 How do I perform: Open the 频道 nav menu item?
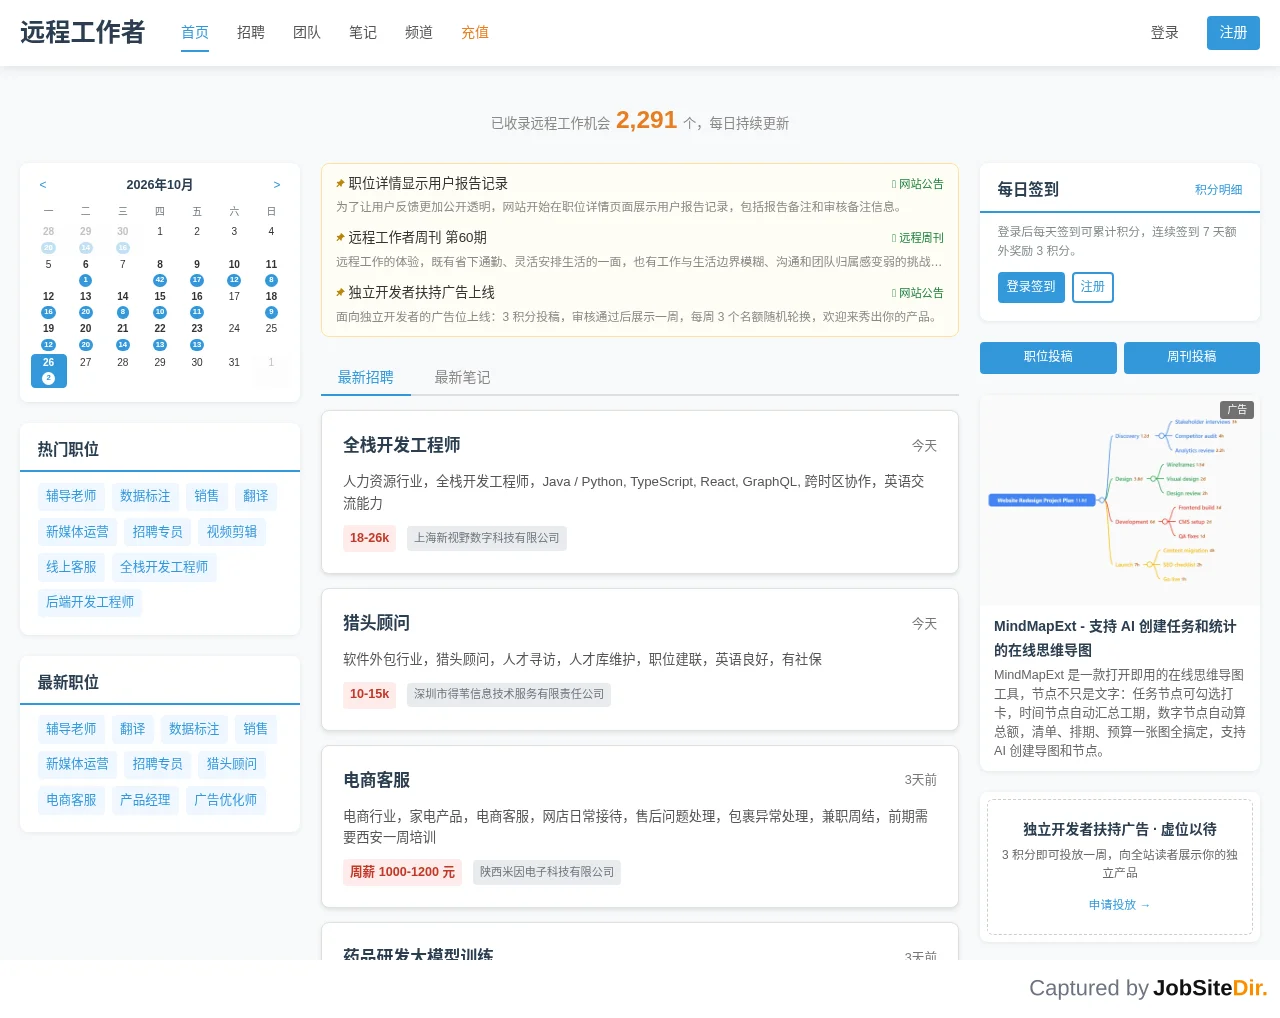click(x=419, y=33)
